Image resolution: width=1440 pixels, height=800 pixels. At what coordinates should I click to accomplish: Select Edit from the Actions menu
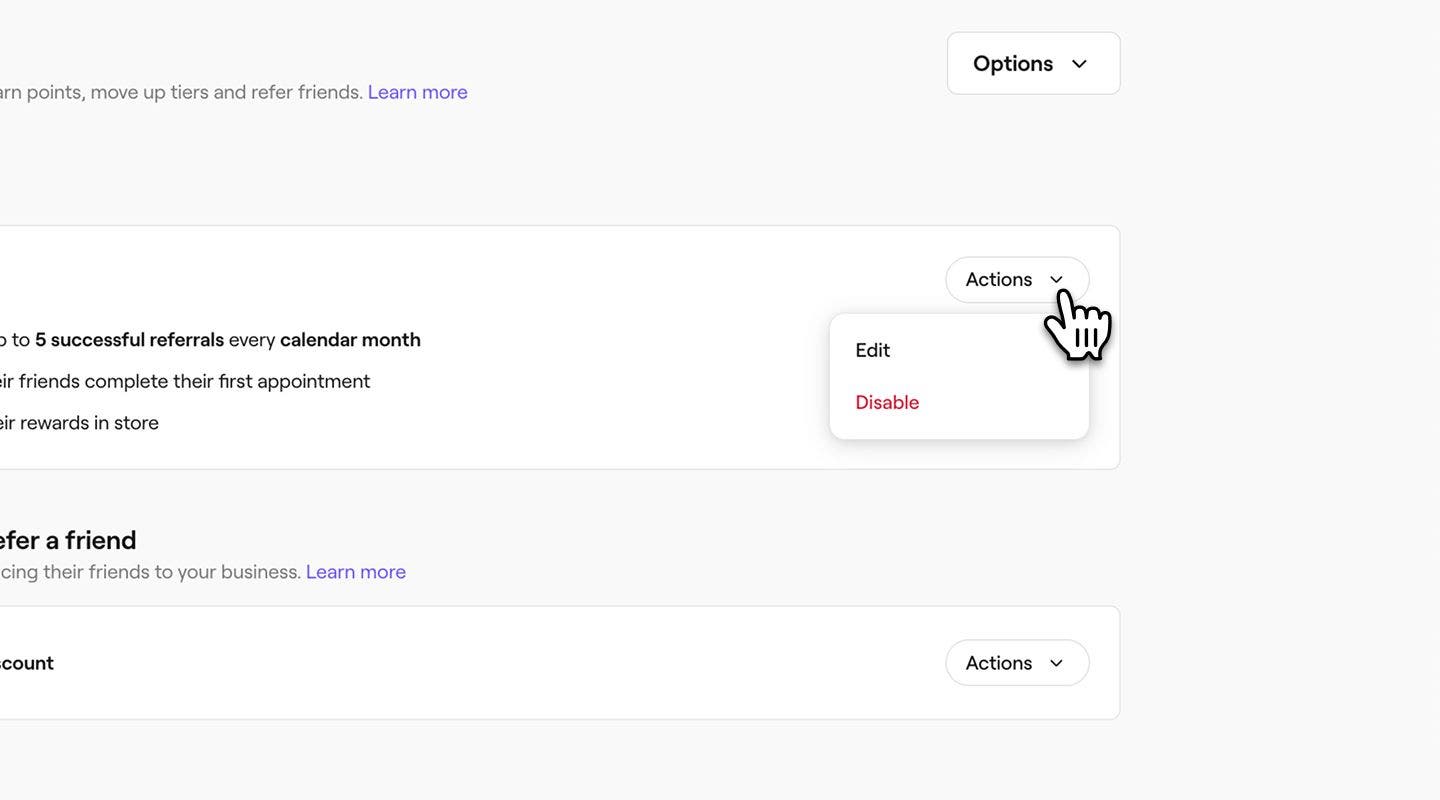871,349
